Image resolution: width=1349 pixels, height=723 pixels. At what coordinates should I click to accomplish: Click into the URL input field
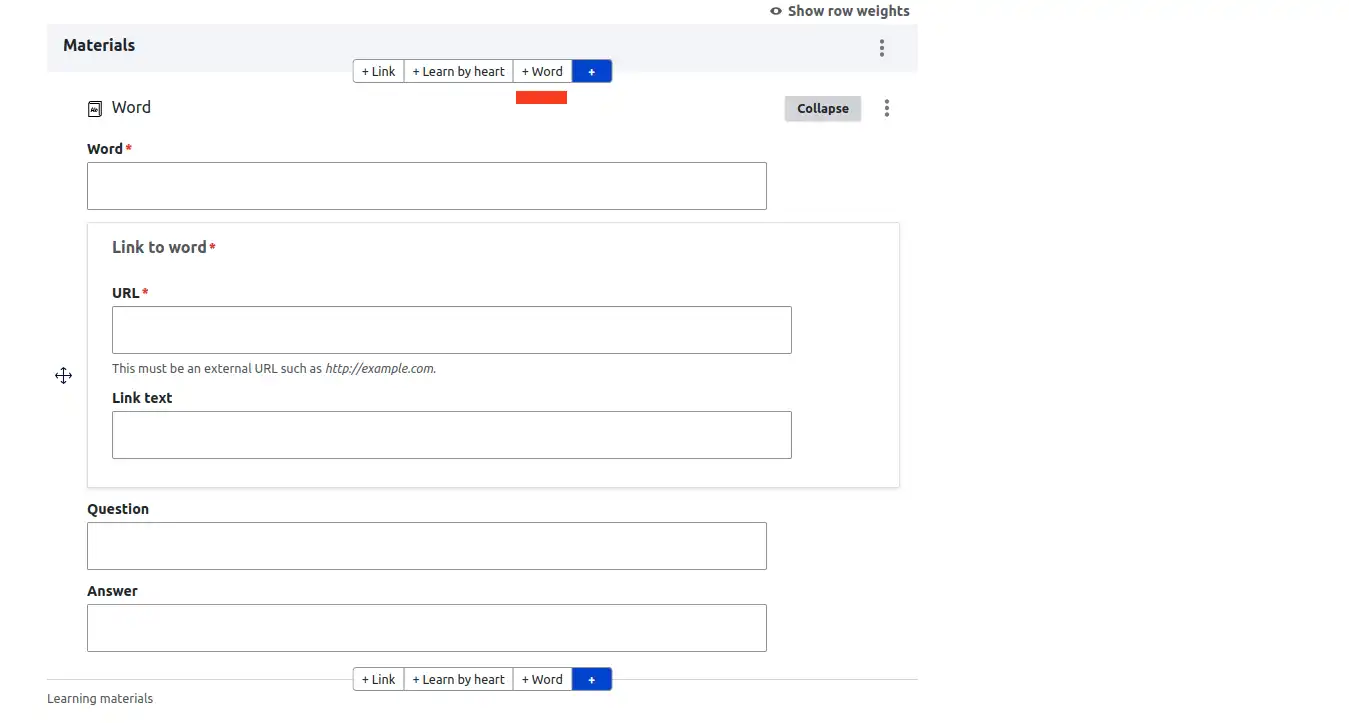451,330
